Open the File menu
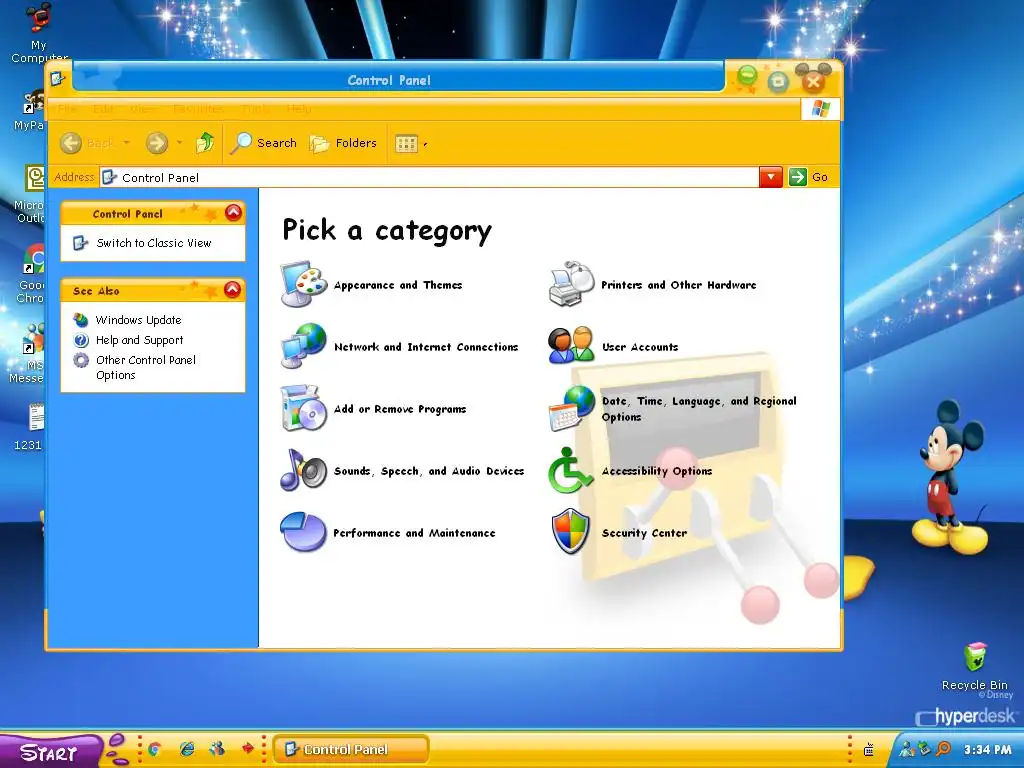 [67, 108]
